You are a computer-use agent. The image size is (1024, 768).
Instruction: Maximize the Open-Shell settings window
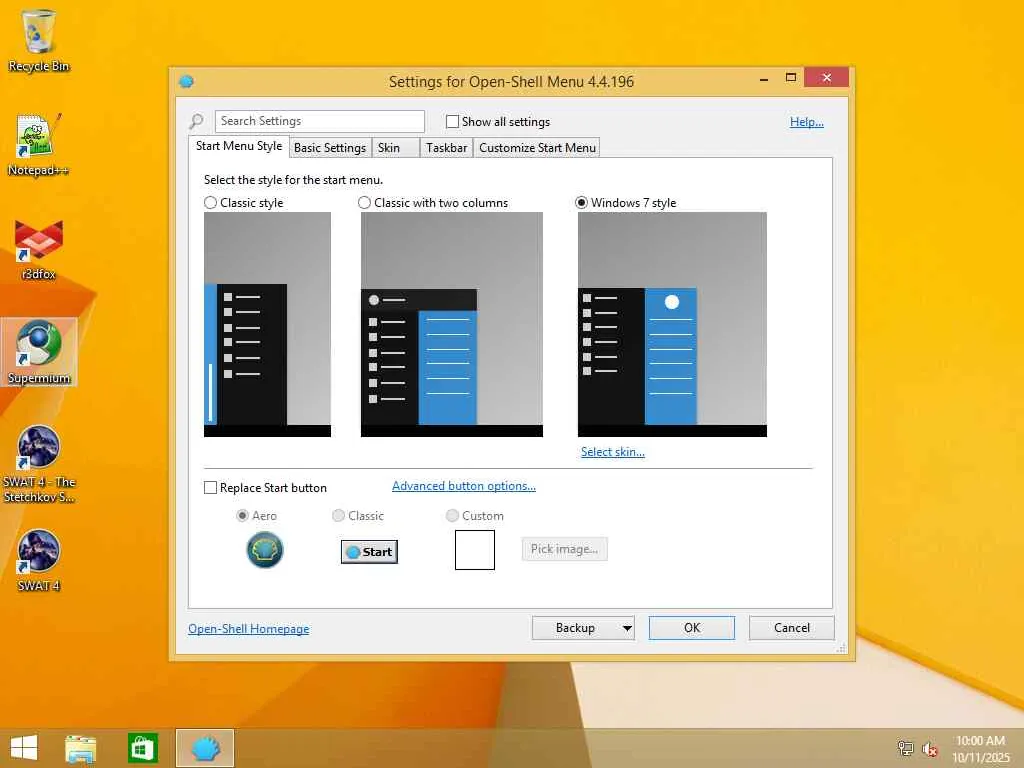click(x=791, y=78)
